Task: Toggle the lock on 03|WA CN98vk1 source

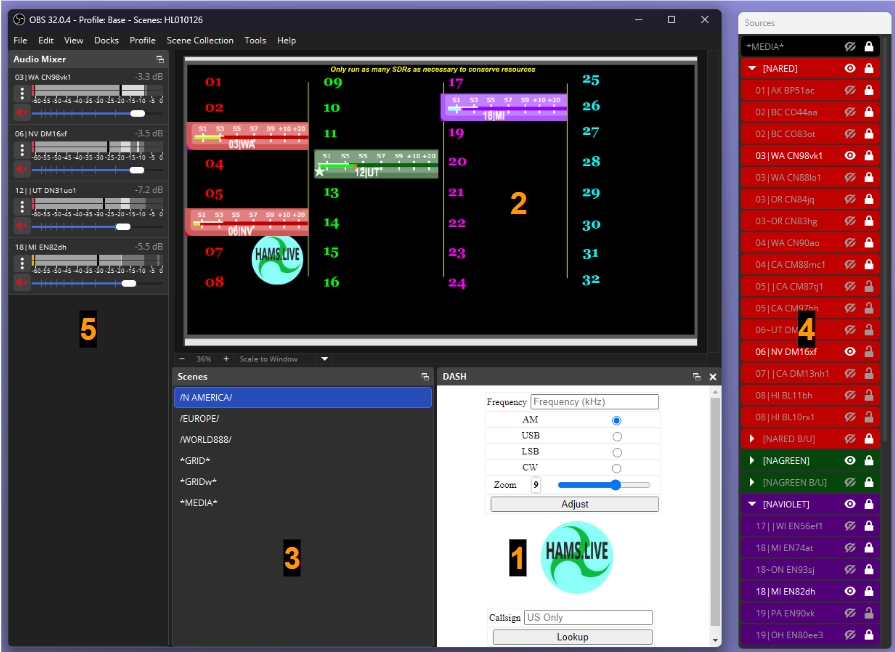Action: click(868, 156)
